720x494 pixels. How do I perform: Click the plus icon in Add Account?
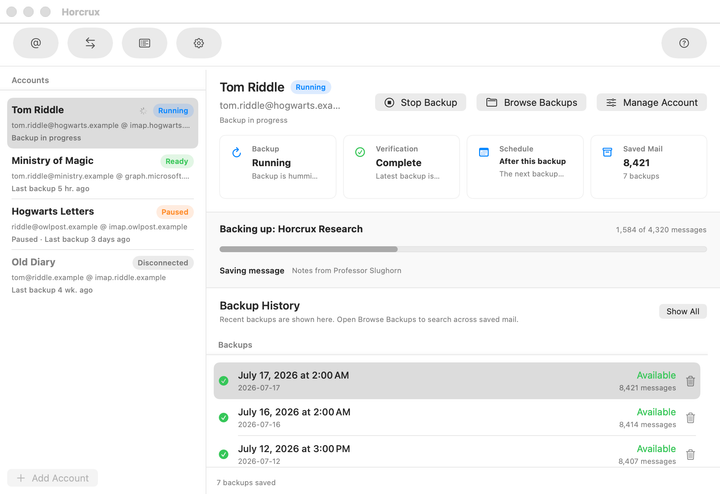21,478
